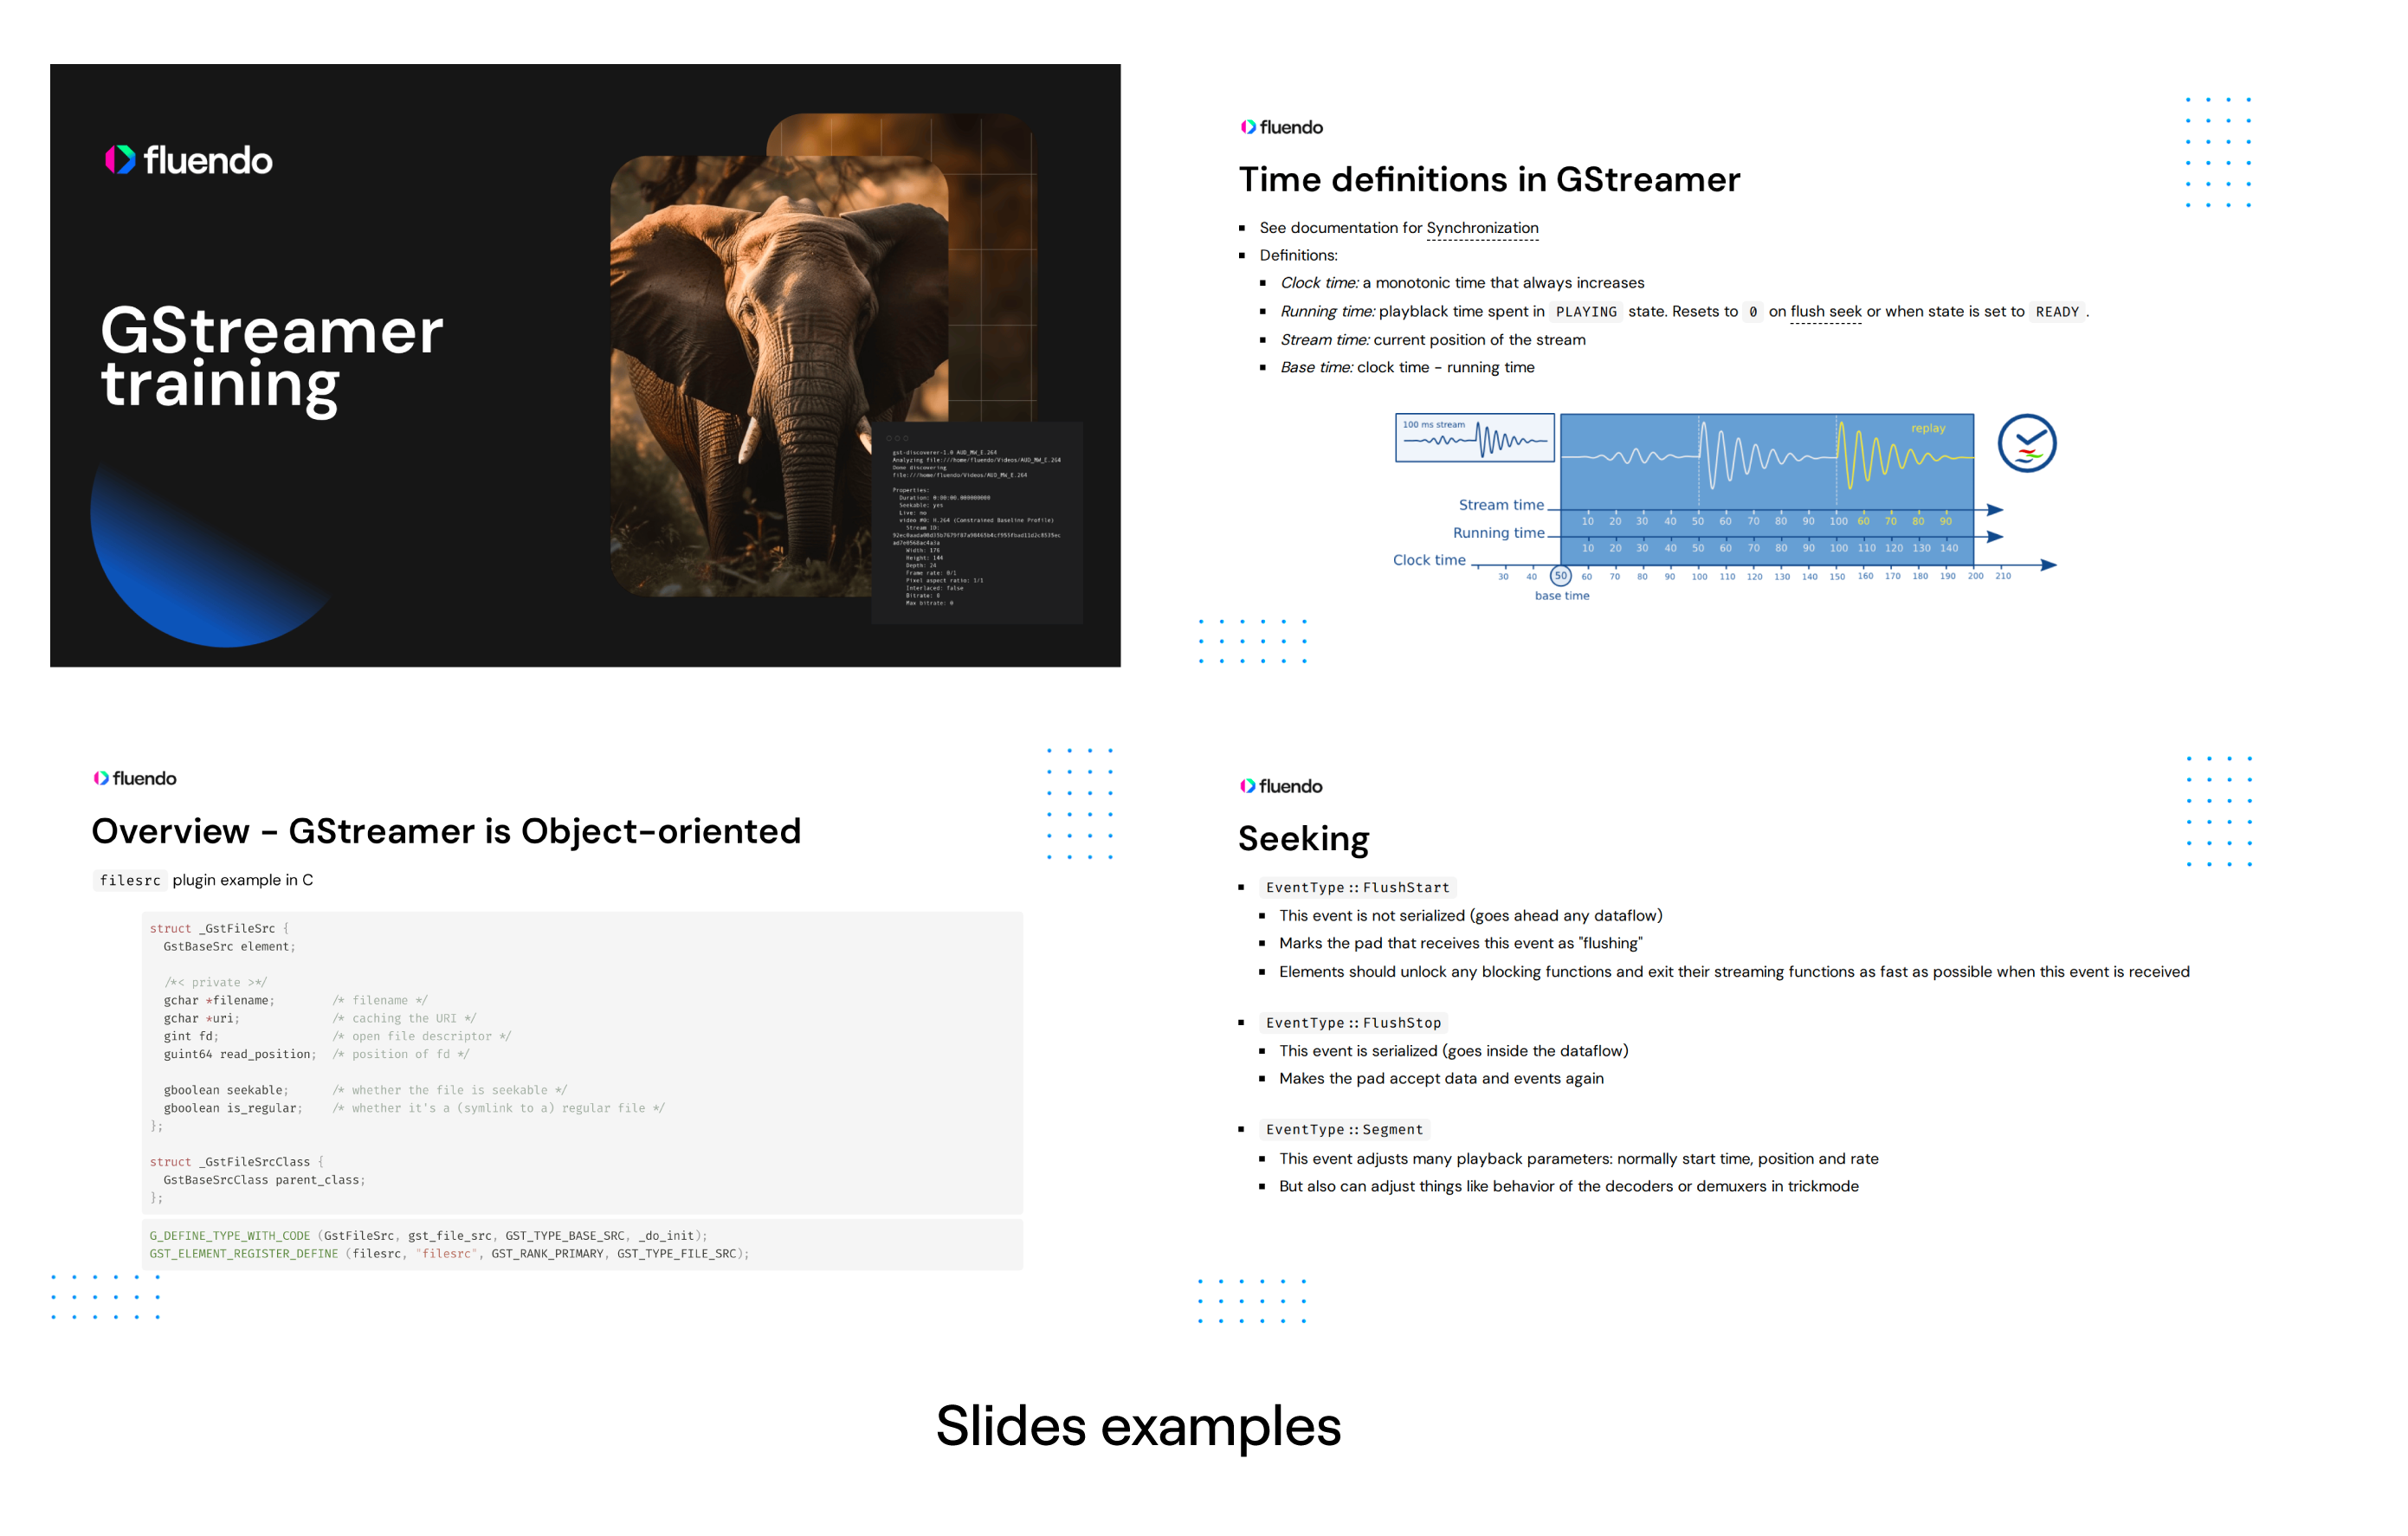Click the "base time" label under the diagram
Viewport: 2408px width, 1536px height.
(x=1561, y=596)
